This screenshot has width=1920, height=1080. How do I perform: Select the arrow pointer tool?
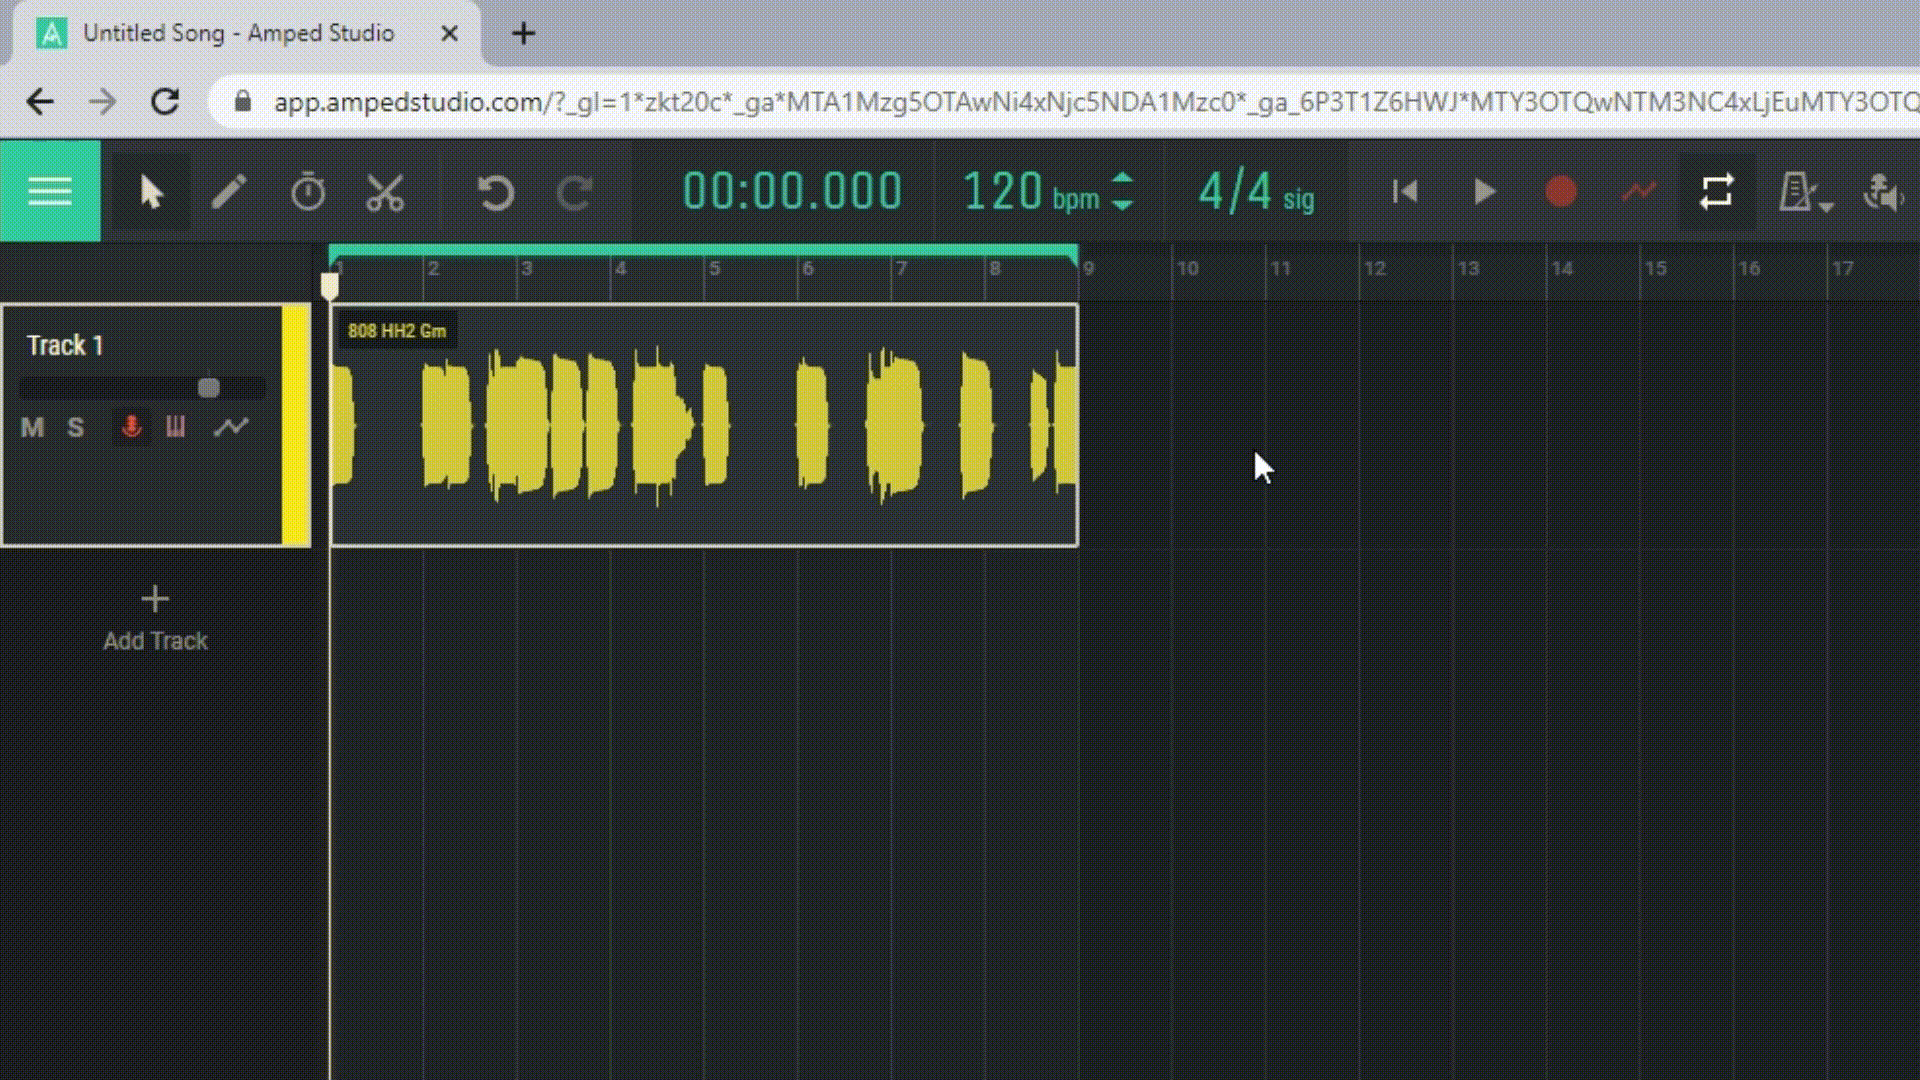(151, 192)
